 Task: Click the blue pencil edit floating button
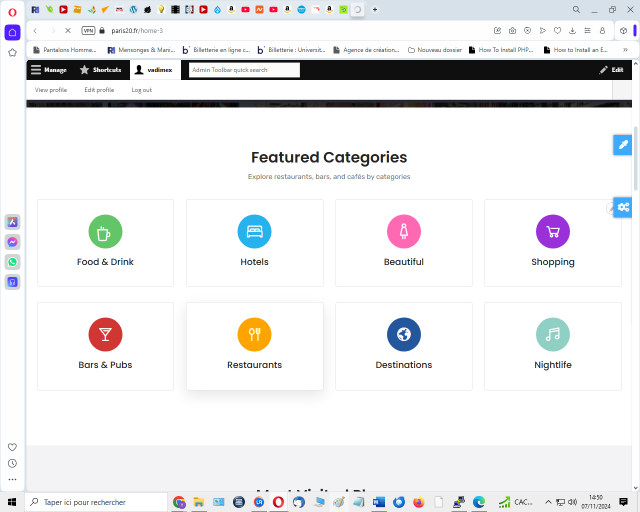[x=622, y=145]
